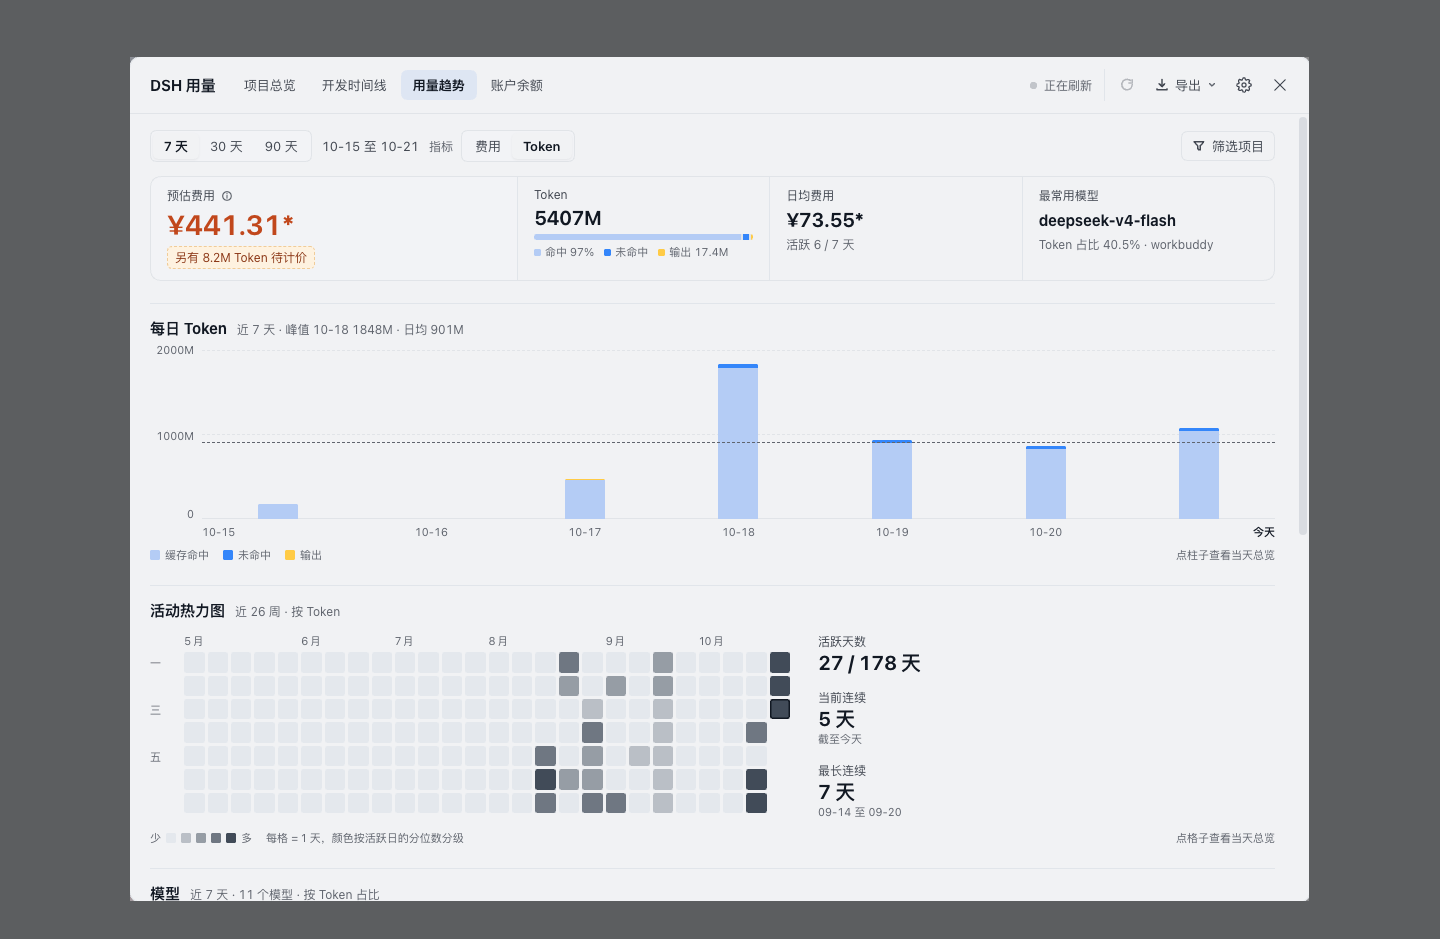Viewport: 1440px width, 939px height.
Task: Open the 账户余额 tab
Action: [x=517, y=85]
